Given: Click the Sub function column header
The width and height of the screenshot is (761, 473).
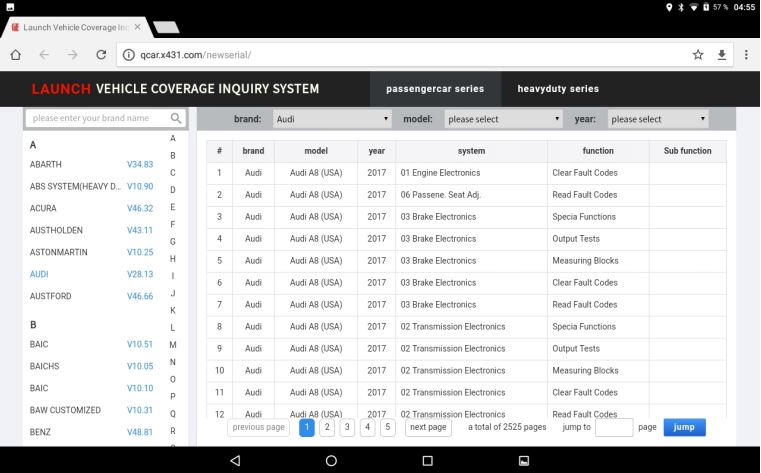Looking at the screenshot, I should click(688, 151).
